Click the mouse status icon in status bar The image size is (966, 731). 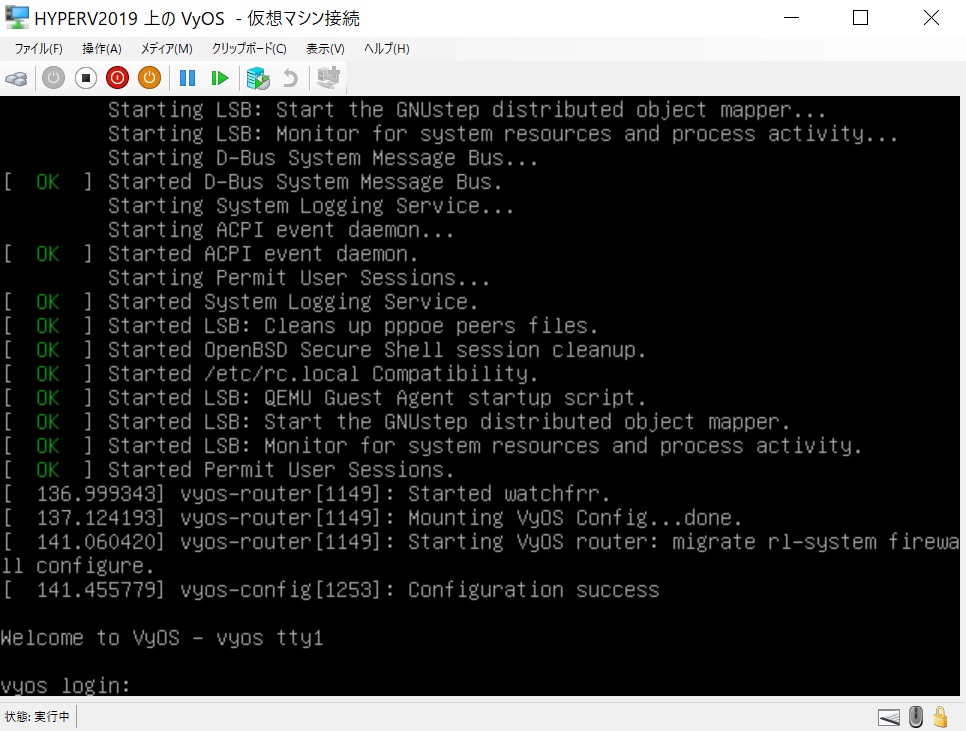point(916,717)
